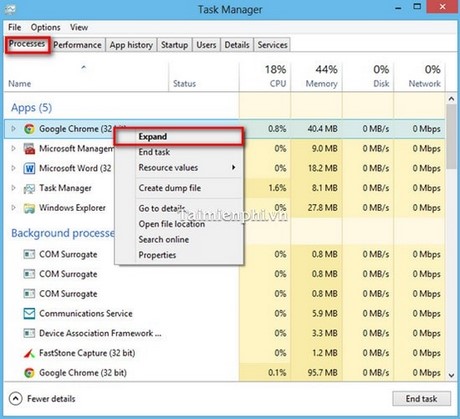Click the scrollbar up arrow
The image size is (460, 419).
(x=451, y=99)
